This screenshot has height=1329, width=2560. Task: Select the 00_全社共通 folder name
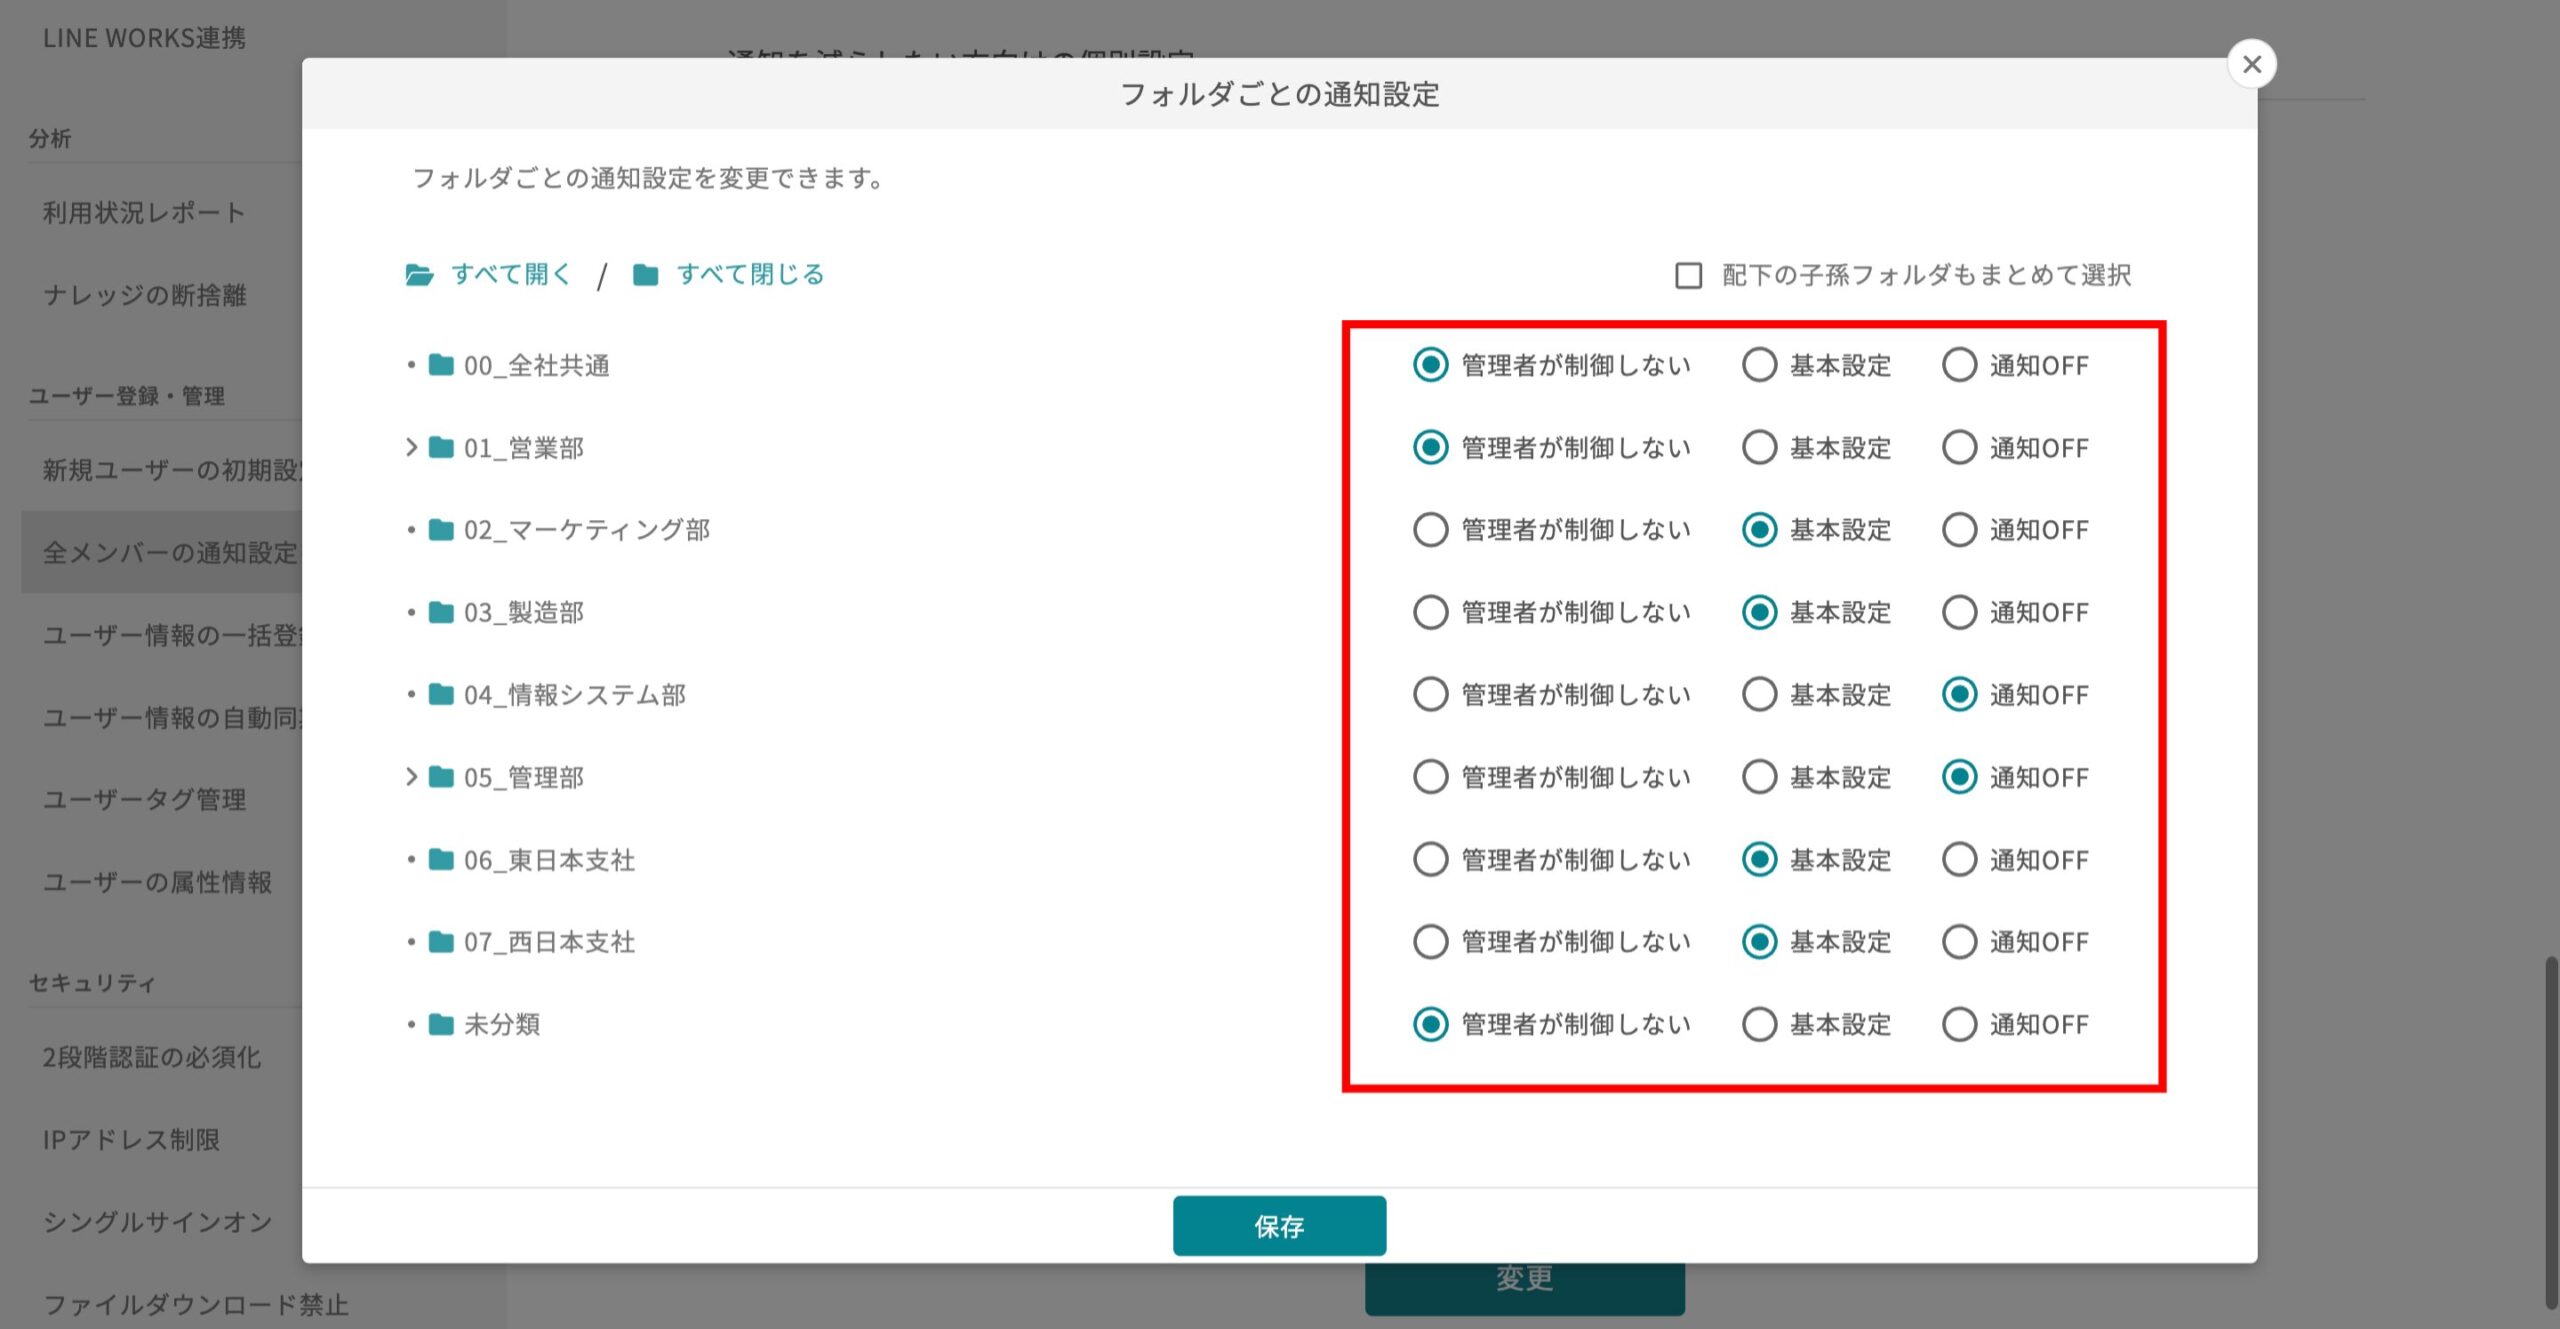tap(536, 365)
